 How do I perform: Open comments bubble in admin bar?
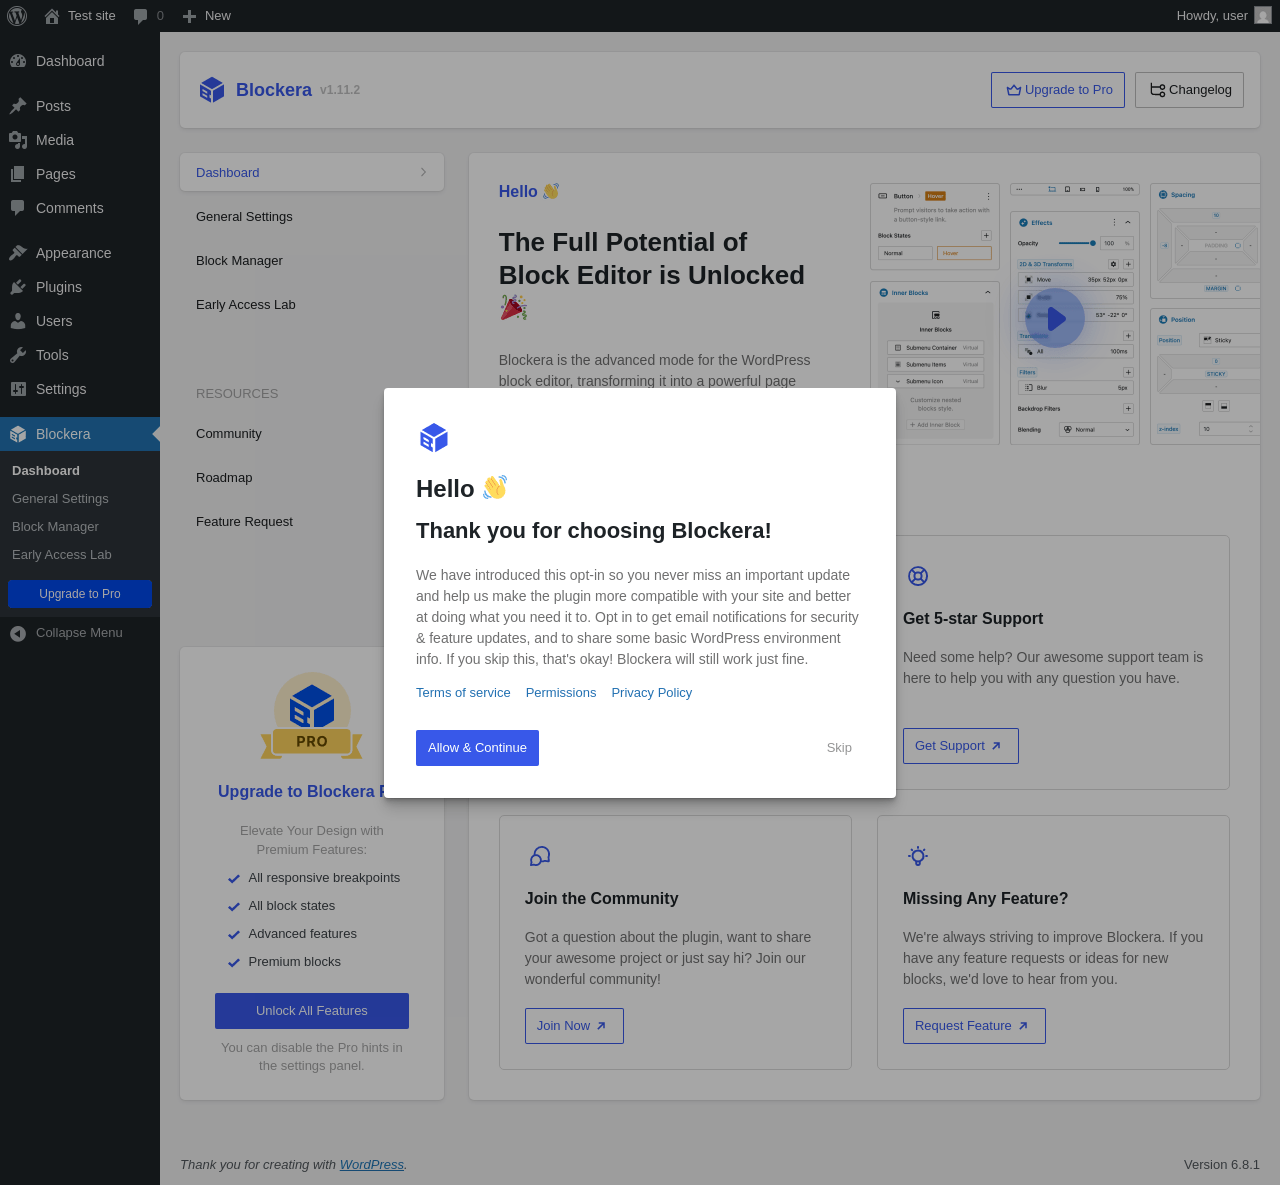(148, 16)
